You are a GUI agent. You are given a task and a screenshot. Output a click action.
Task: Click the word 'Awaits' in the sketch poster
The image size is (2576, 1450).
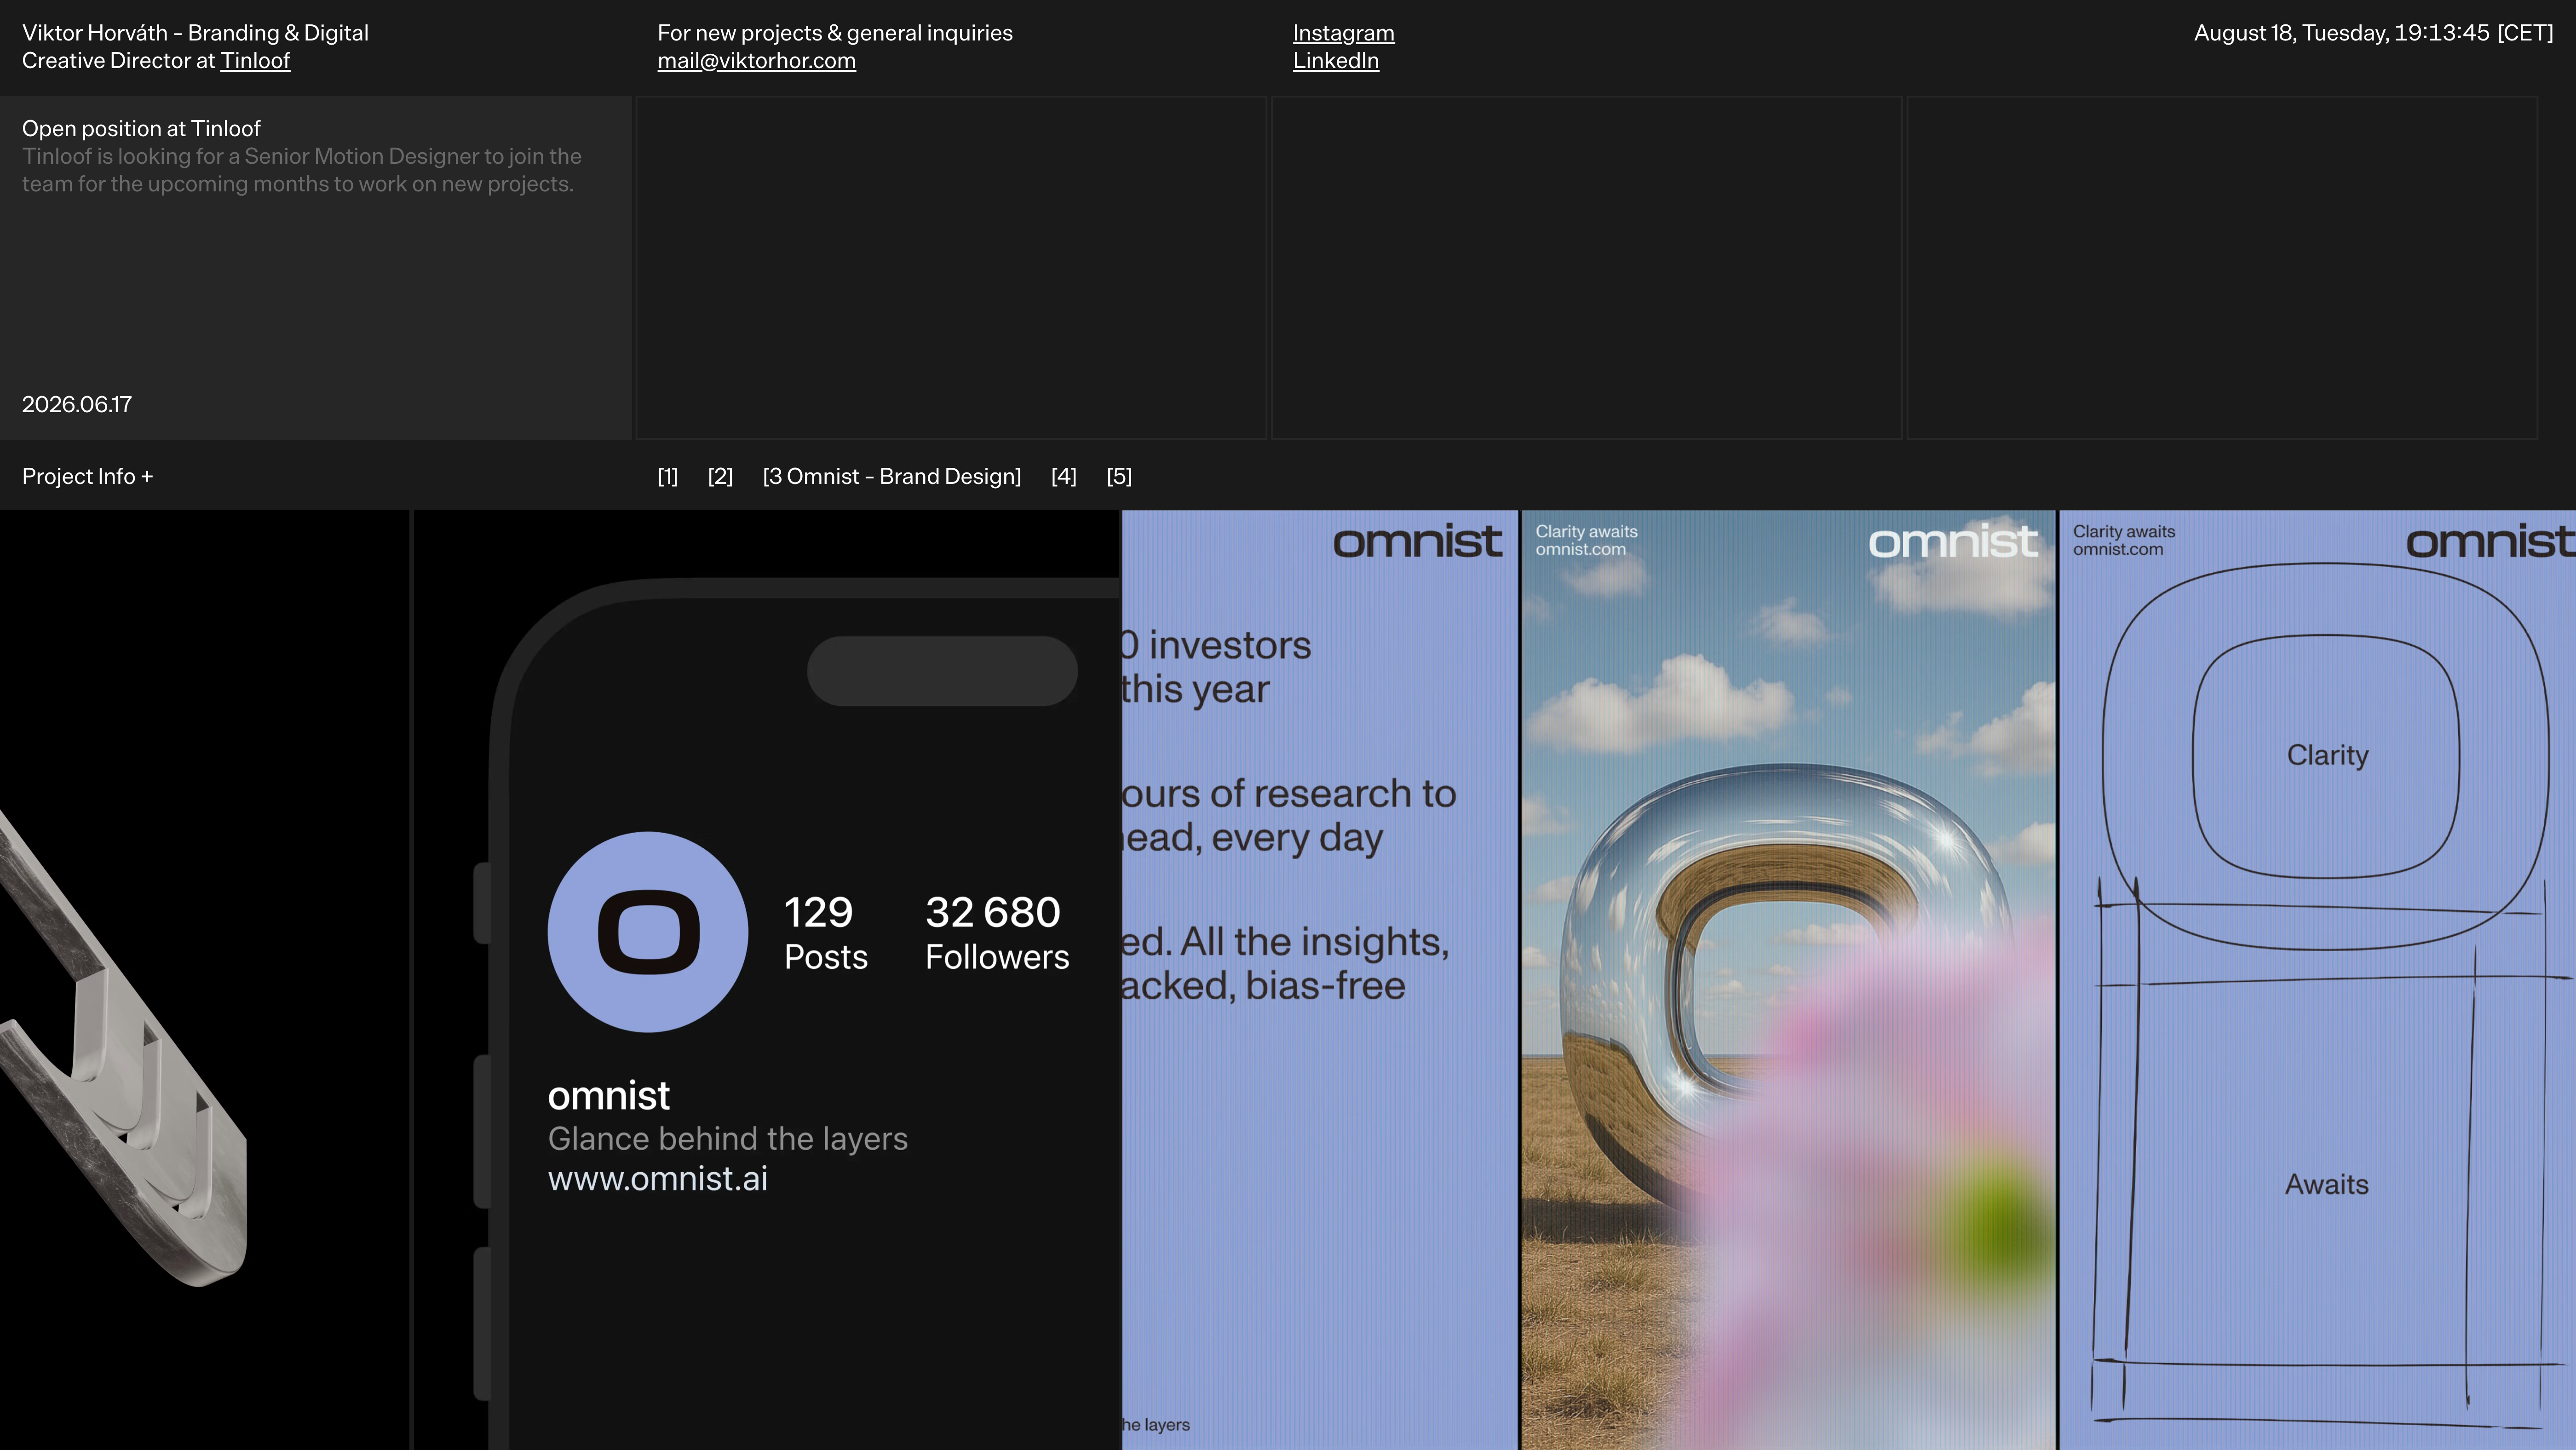pyautogui.click(x=2326, y=1184)
